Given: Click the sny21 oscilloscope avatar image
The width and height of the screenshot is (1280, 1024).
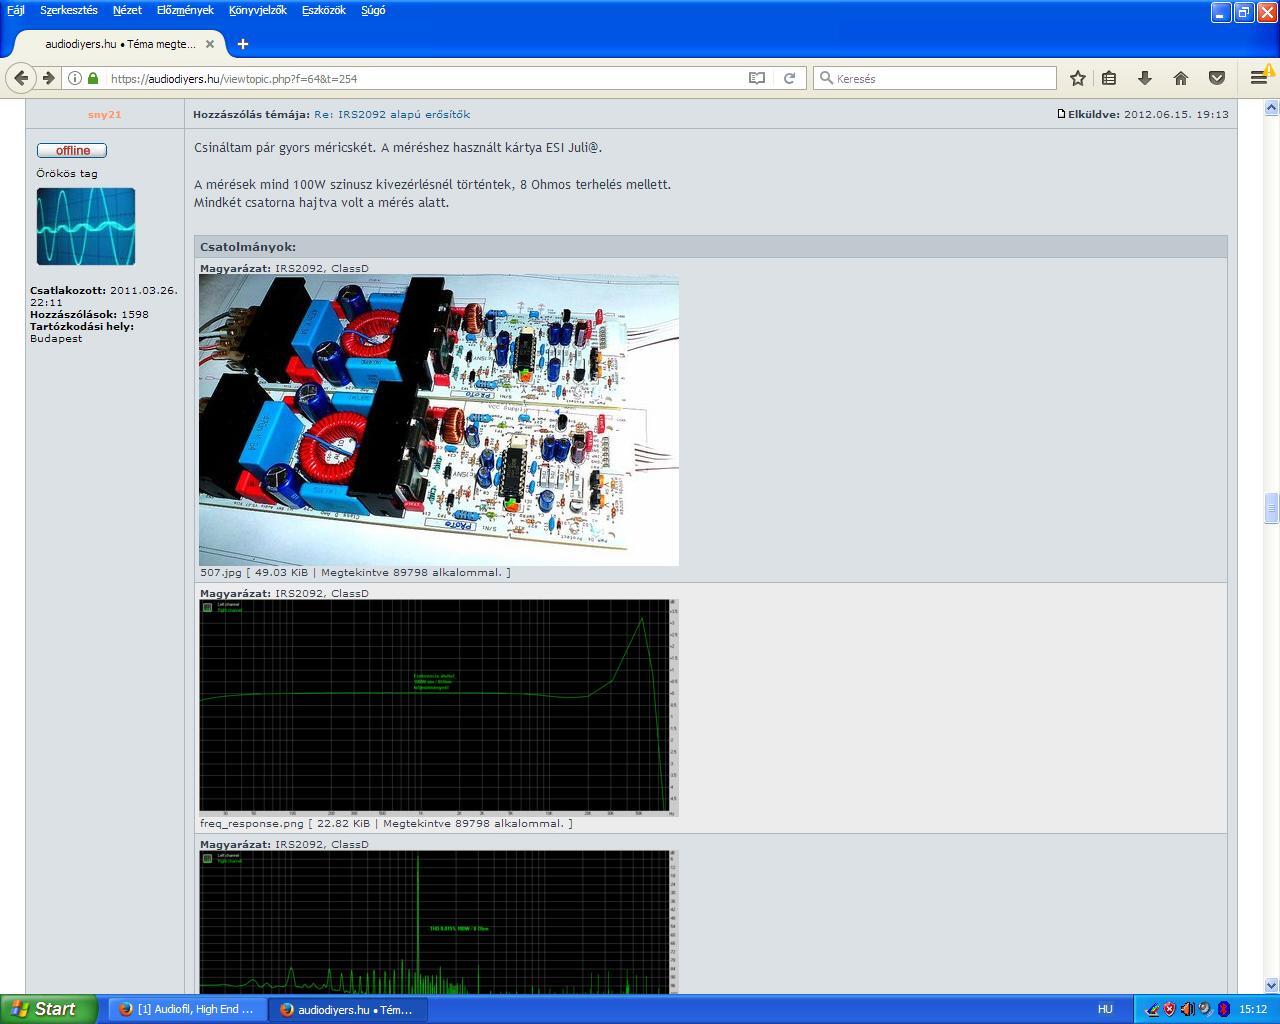Looking at the screenshot, I should (86, 227).
